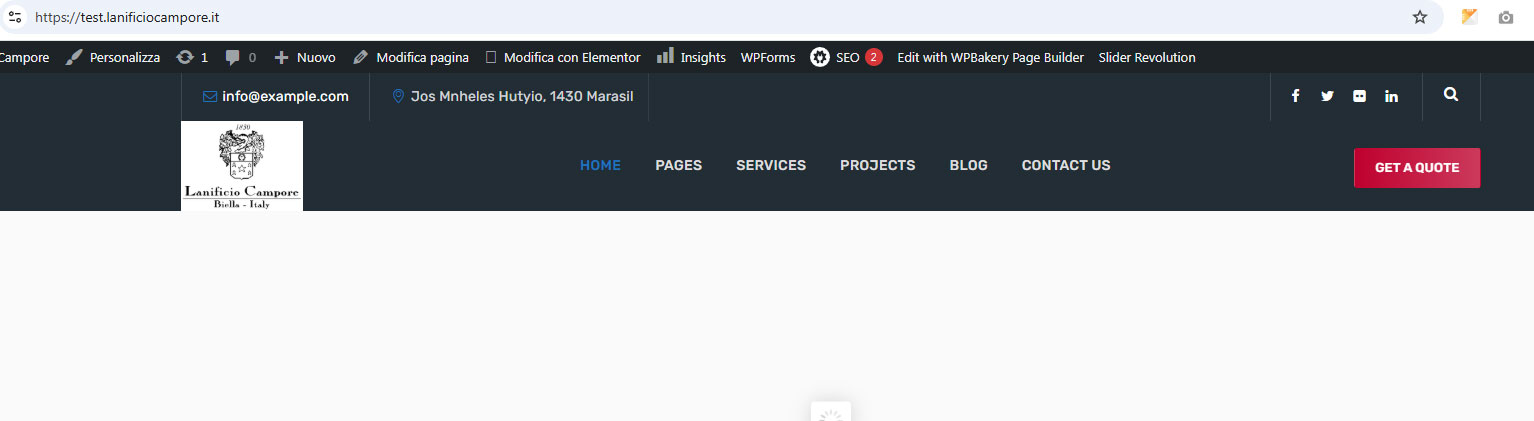Click the Lanificio Campore logo
Image resolution: width=1534 pixels, height=421 pixels.
[242, 166]
